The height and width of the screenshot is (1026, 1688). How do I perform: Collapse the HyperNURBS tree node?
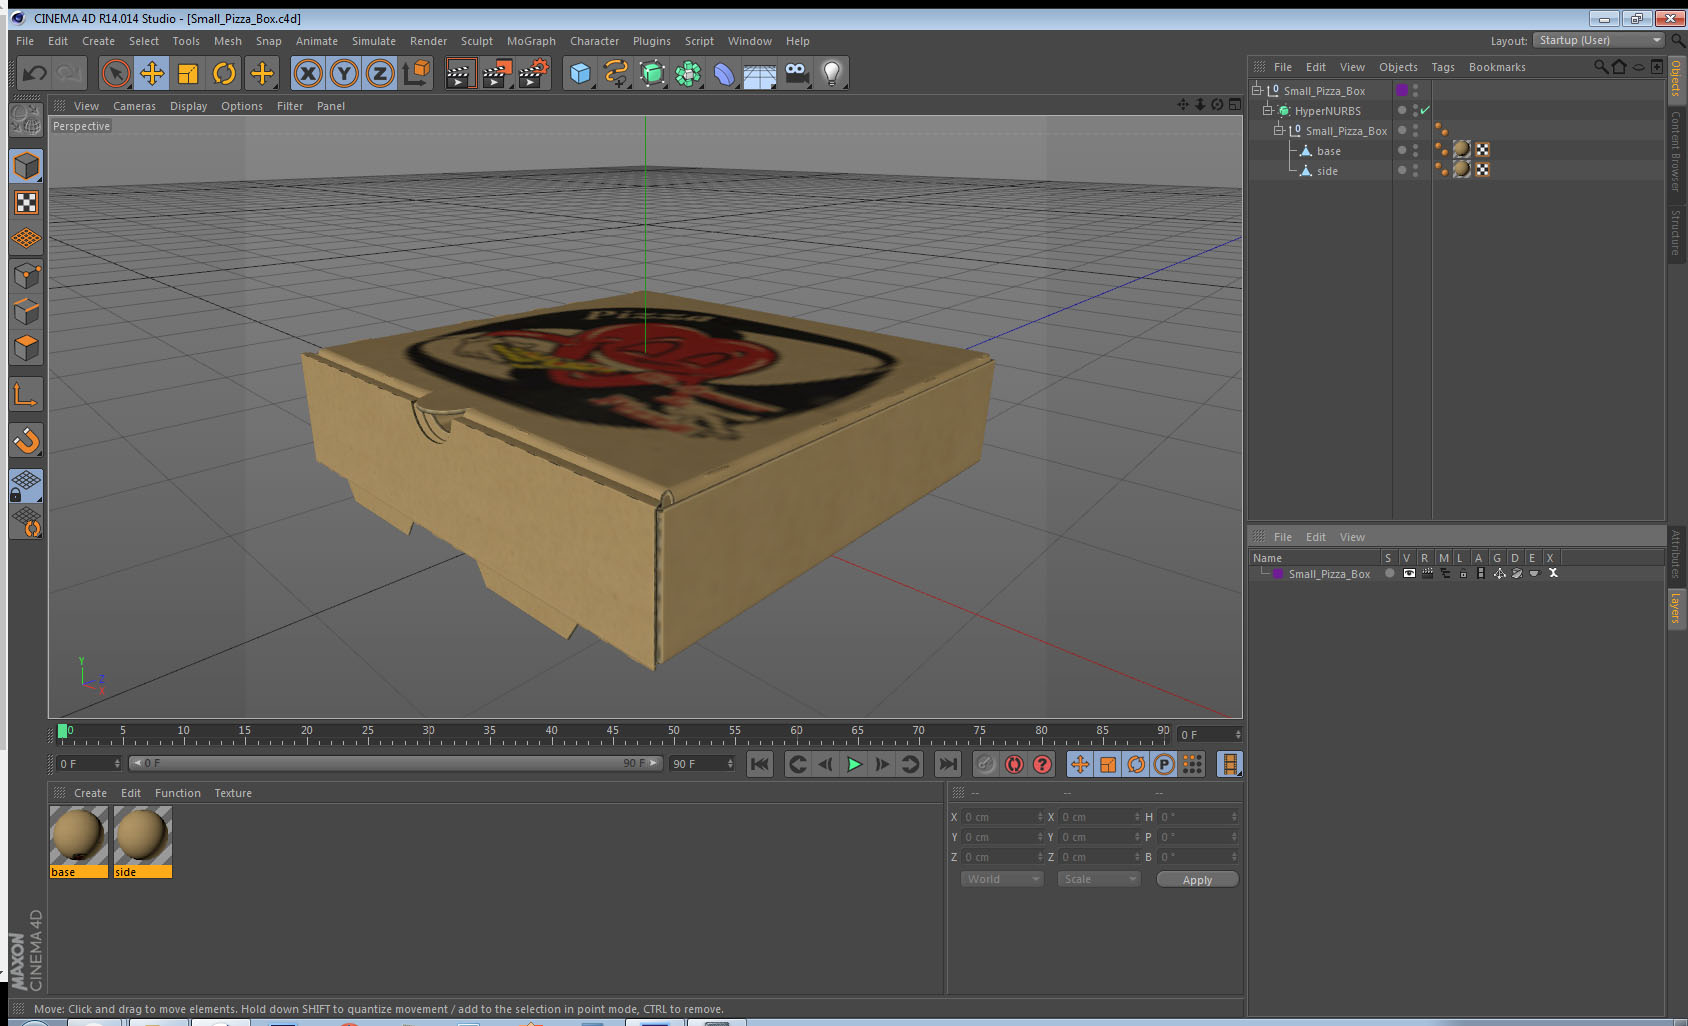click(x=1267, y=110)
